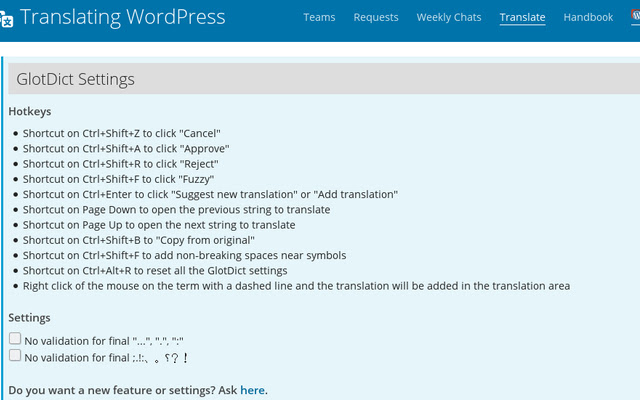Image resolution: width=640 pixels, height=400 pixels.
Task: Select the Ctrl+Shift+A "Approve" shortcut line
Action: pos(126,149)
